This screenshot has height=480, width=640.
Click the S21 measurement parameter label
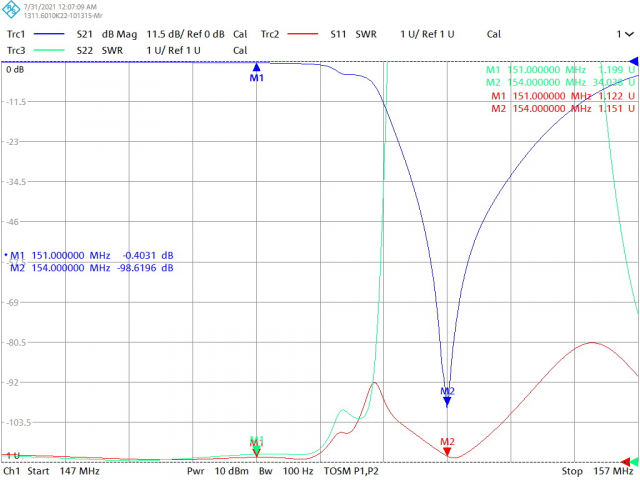click(84, 34)
